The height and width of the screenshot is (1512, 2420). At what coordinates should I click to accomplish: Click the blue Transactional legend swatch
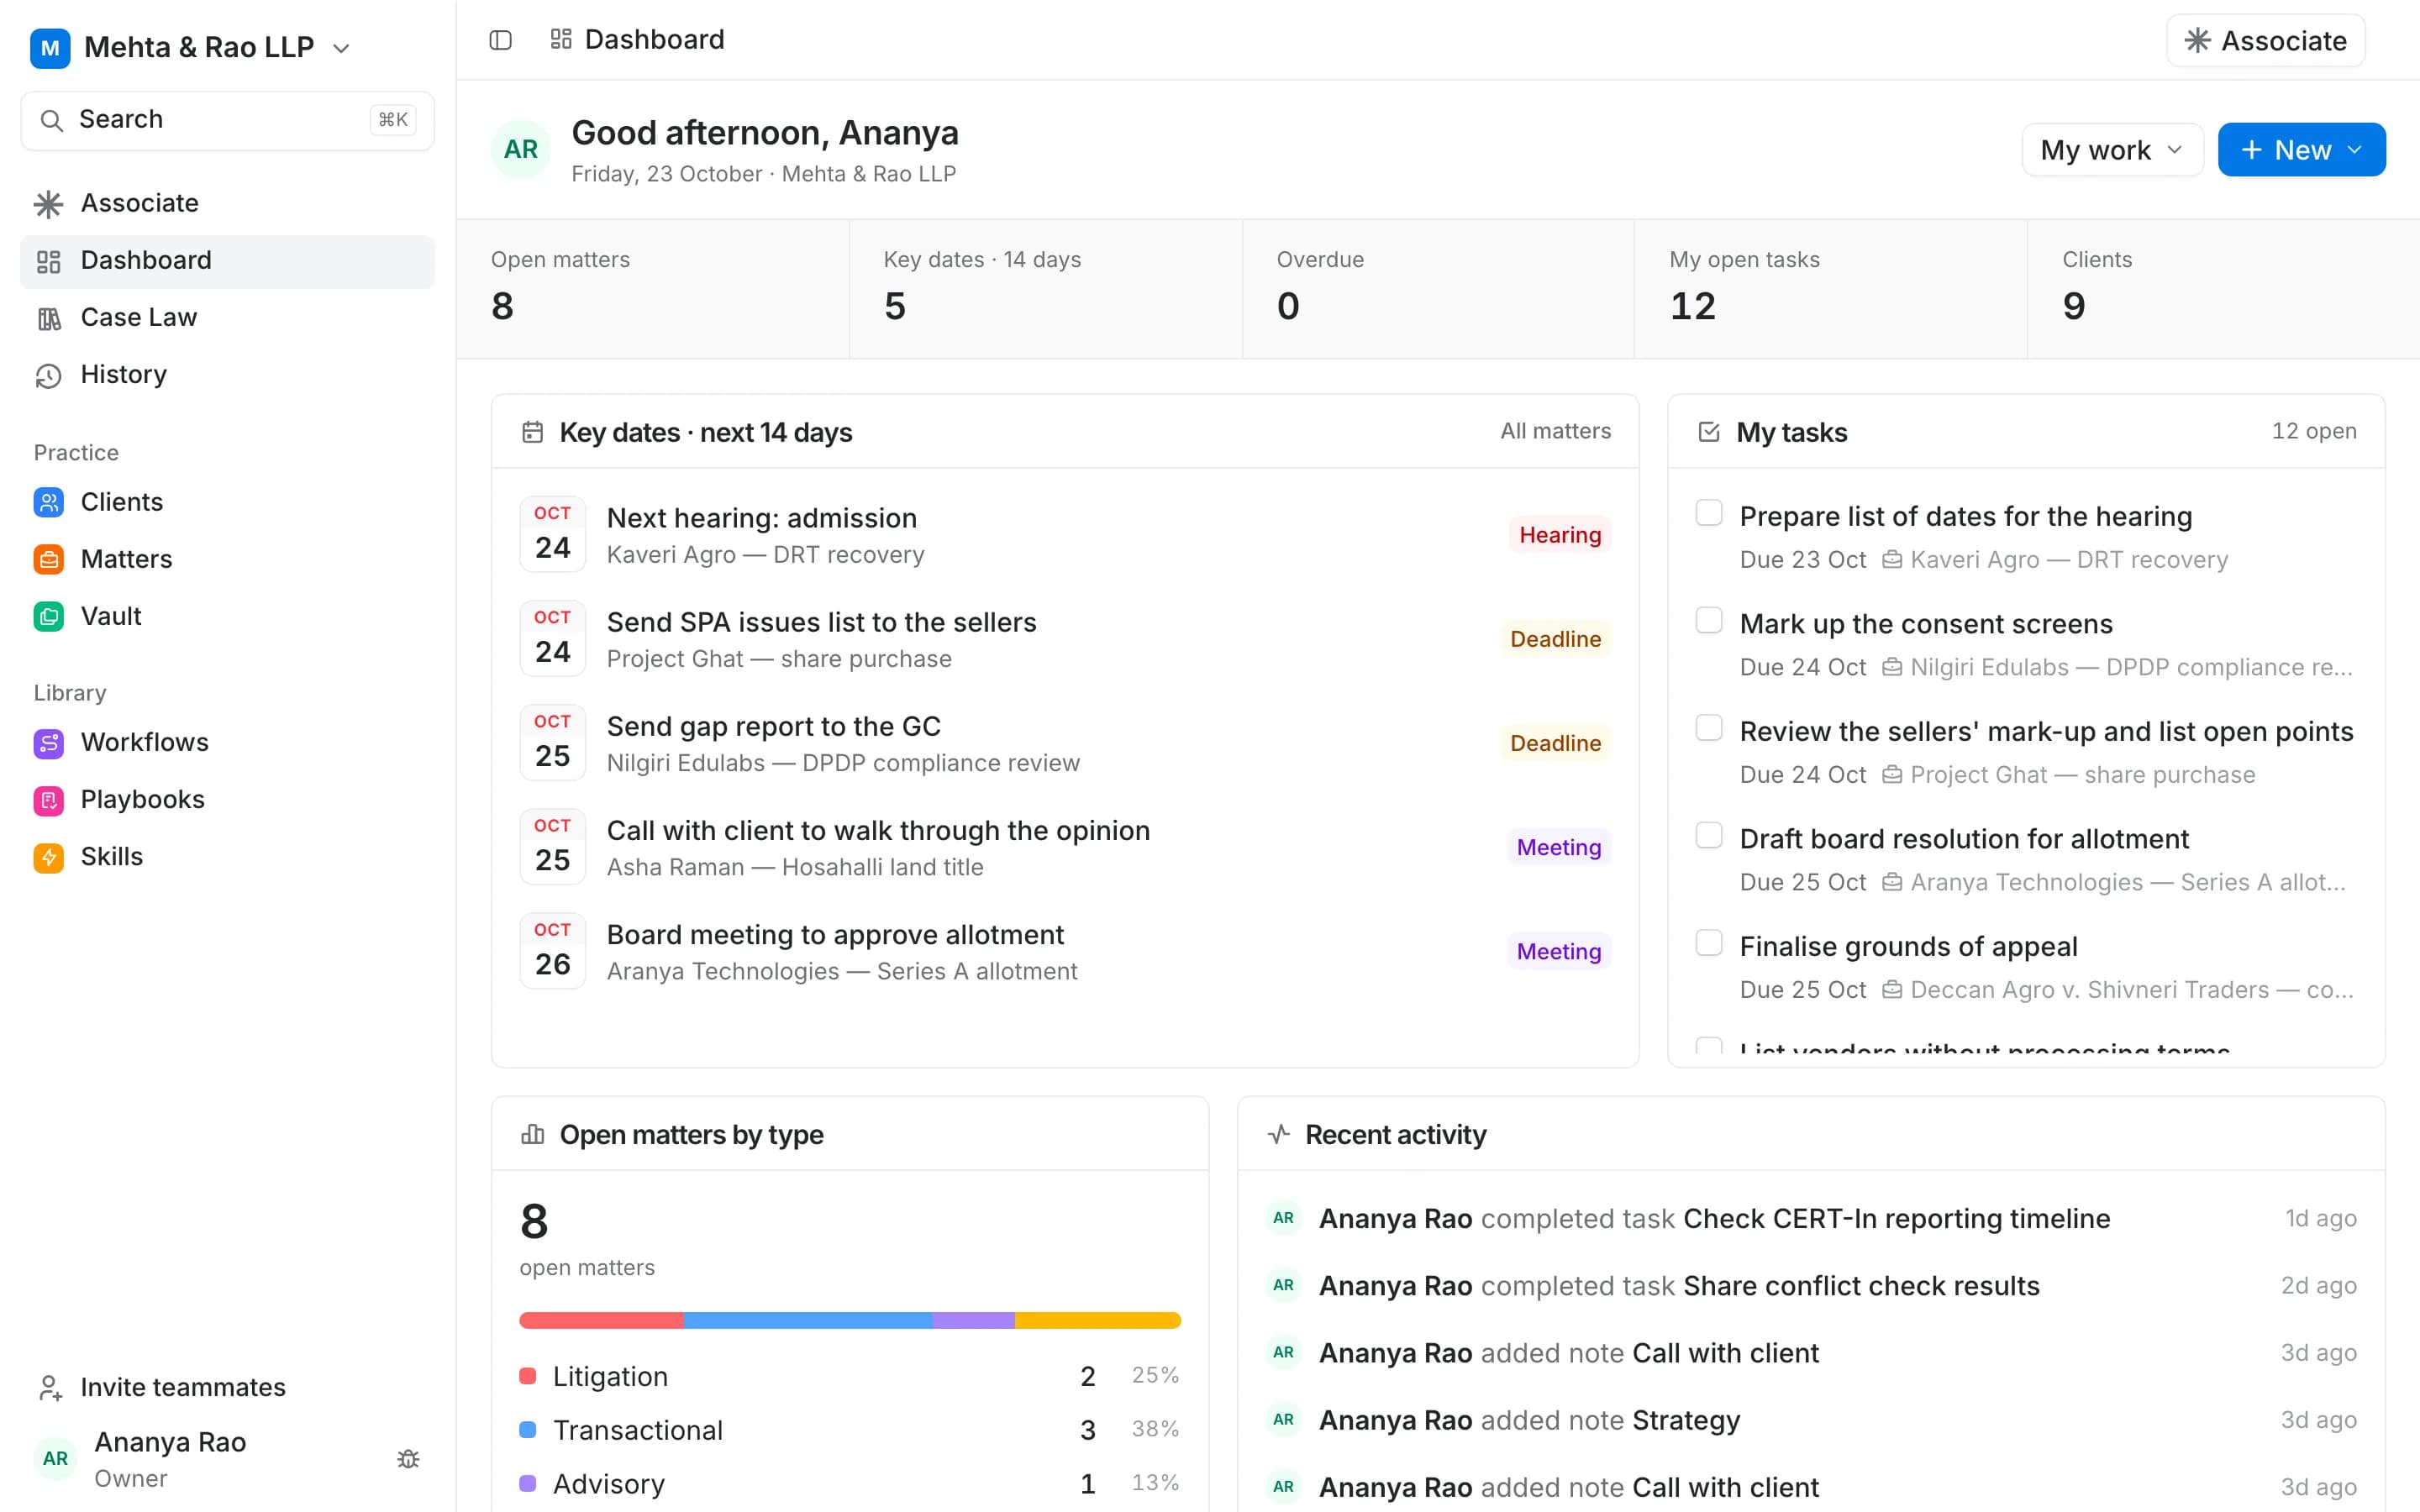pos(528,1430)
